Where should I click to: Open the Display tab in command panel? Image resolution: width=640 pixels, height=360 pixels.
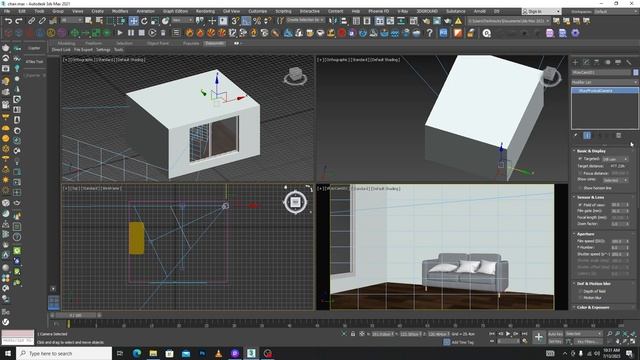618,62
